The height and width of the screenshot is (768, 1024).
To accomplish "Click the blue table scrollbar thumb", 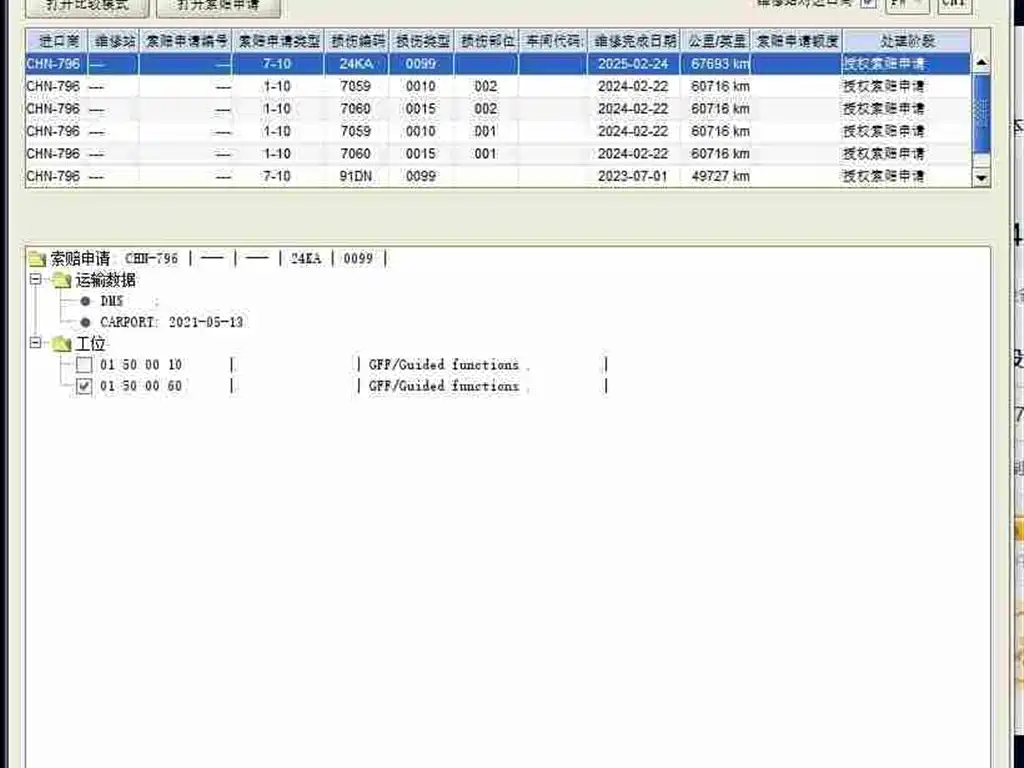I will point(981,114).
